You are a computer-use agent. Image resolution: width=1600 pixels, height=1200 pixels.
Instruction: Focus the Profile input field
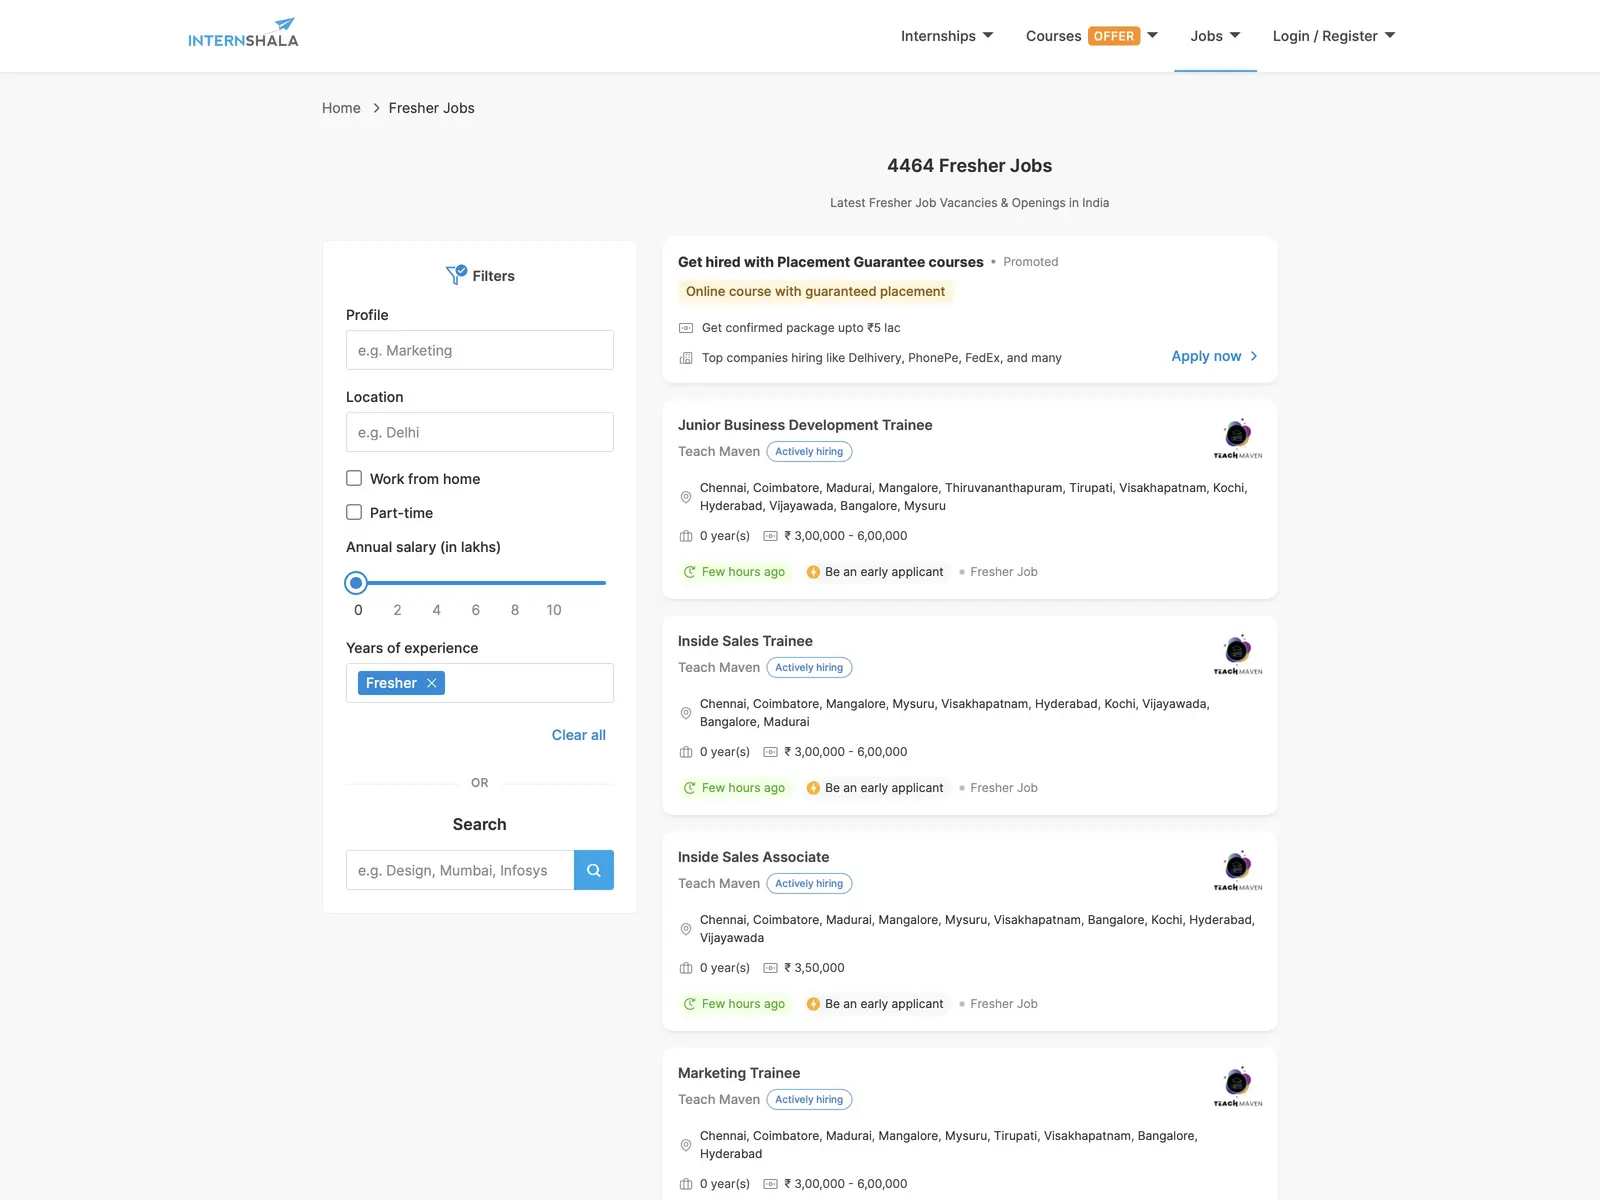[x=480, y=350]
